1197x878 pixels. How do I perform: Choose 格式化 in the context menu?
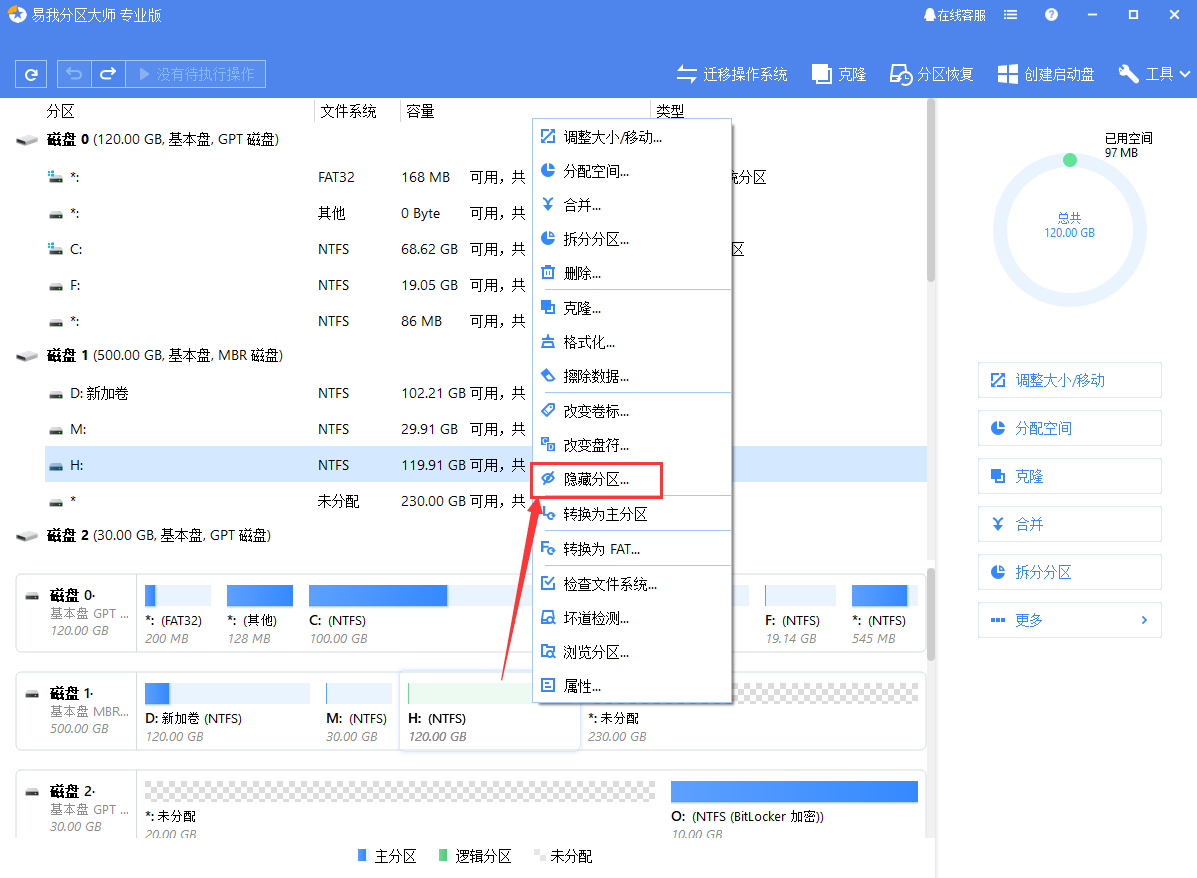pos(589,342)
